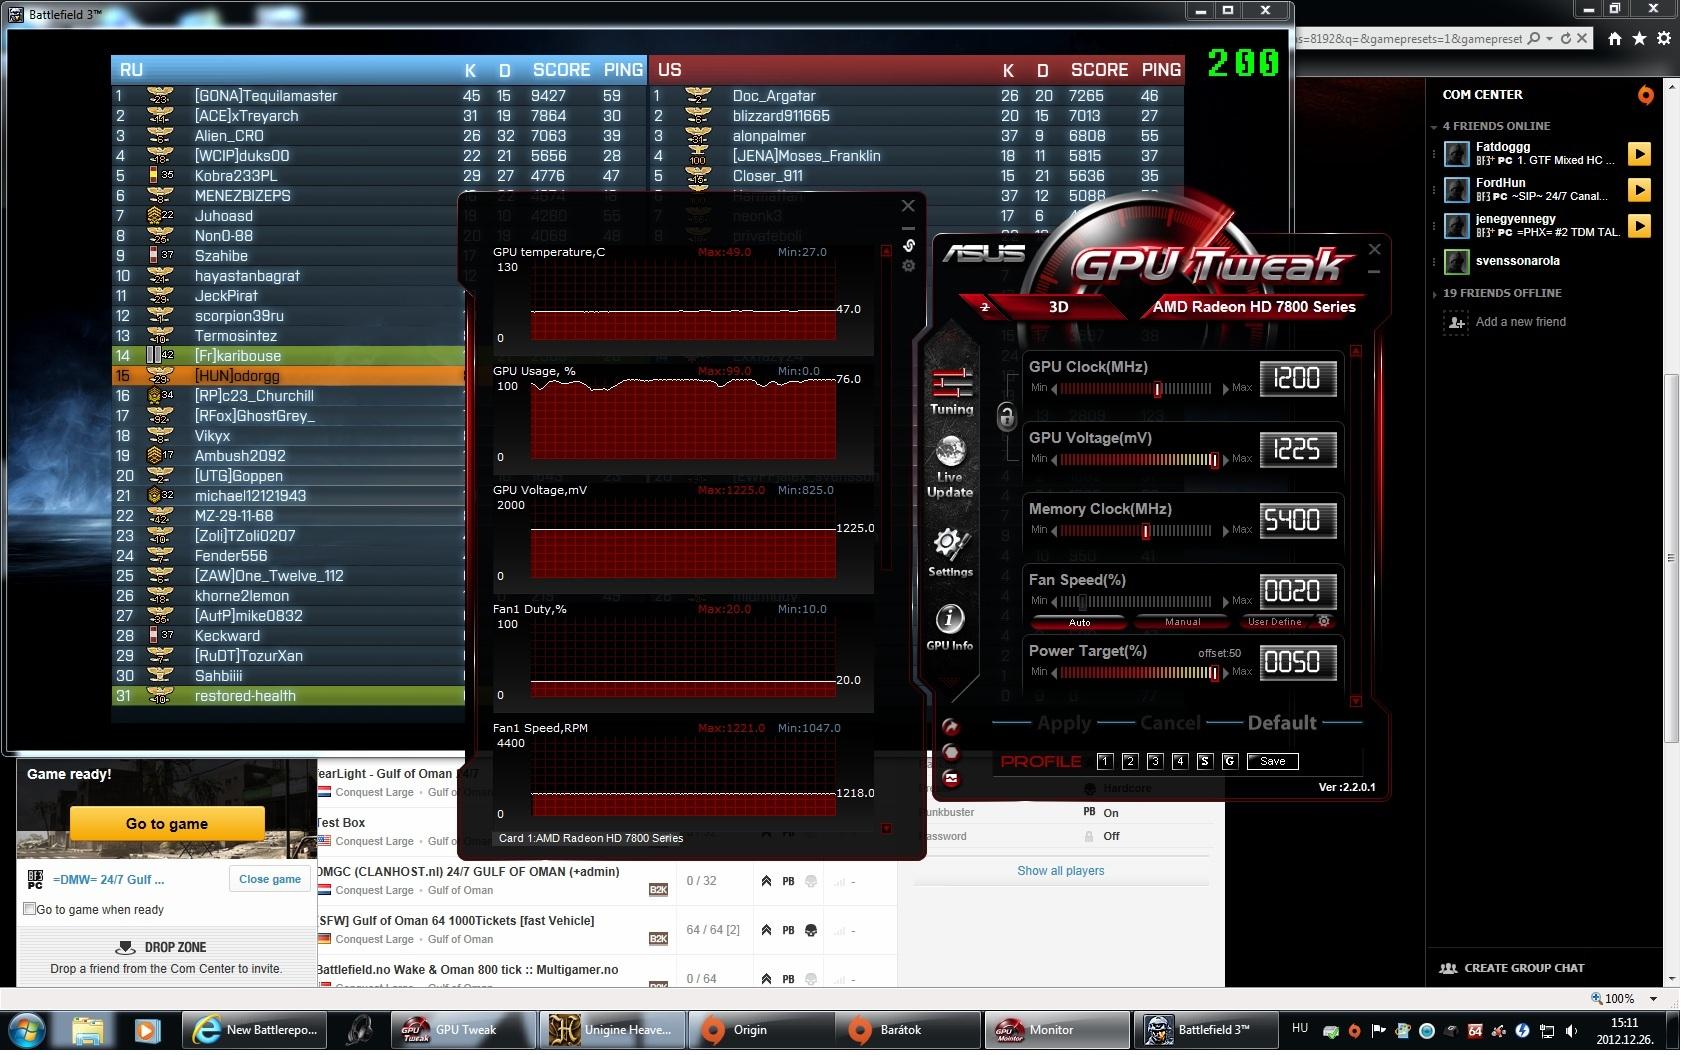Click GPU Clock slider Min arrow

1054,389
